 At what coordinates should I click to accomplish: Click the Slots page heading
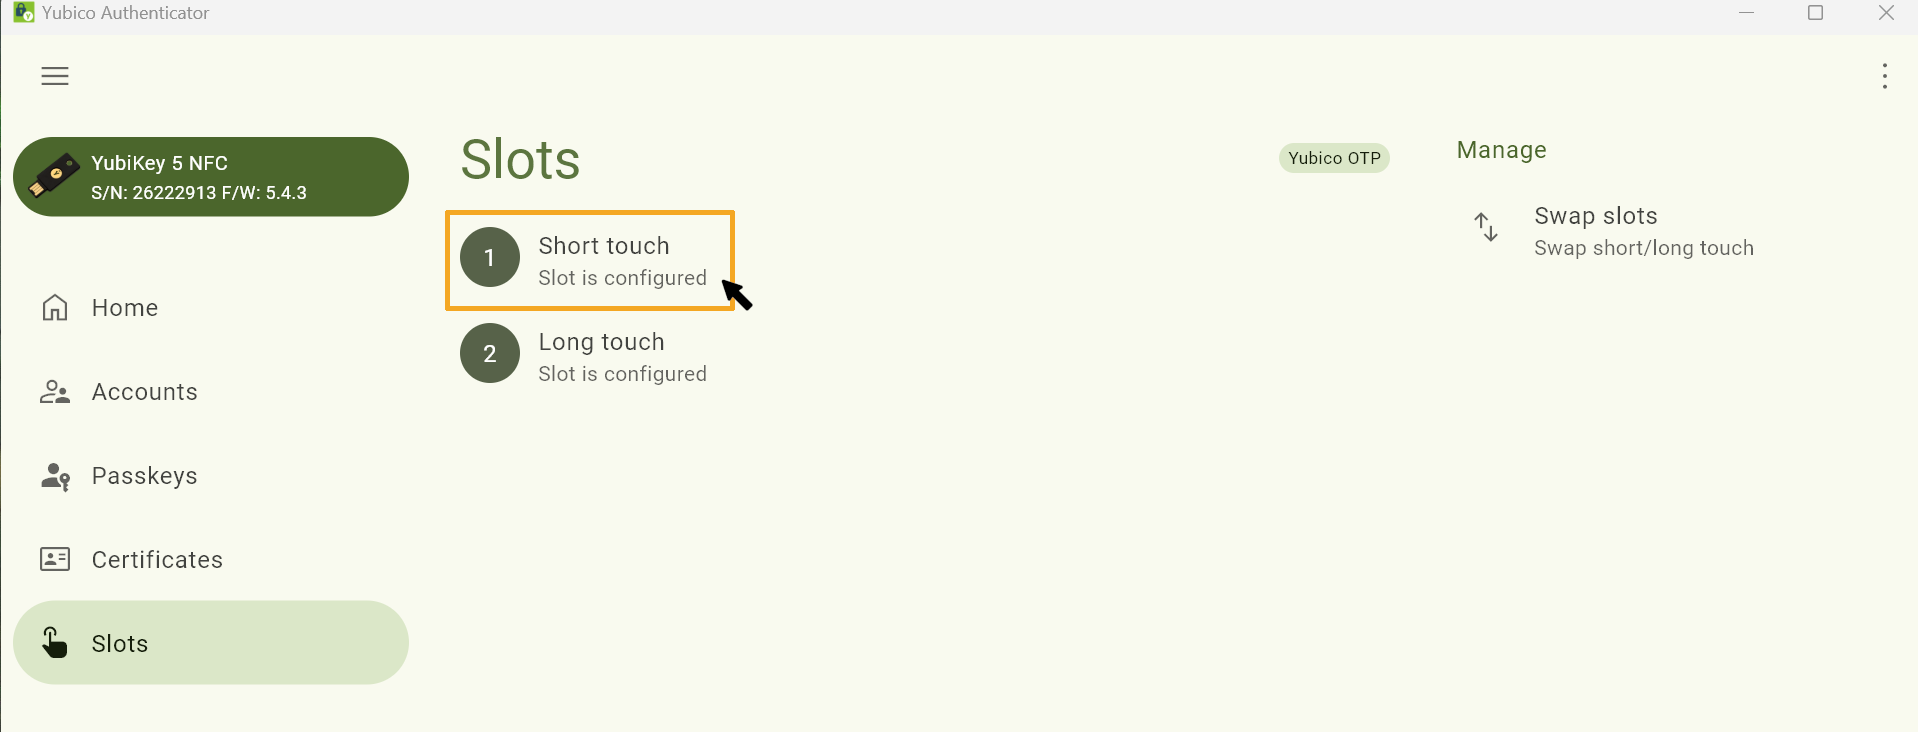coord(519,158)
